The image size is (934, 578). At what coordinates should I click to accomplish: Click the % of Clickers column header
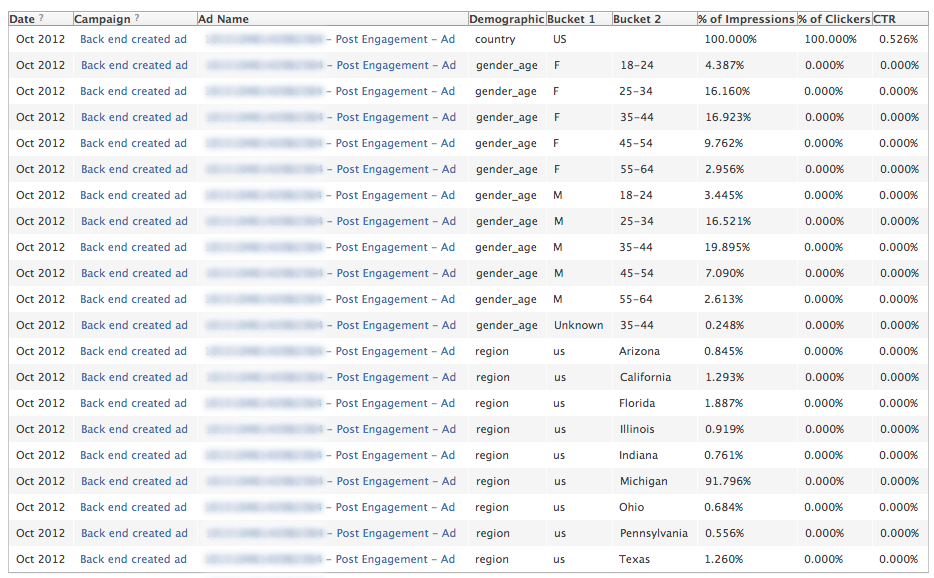coord(834,19)
